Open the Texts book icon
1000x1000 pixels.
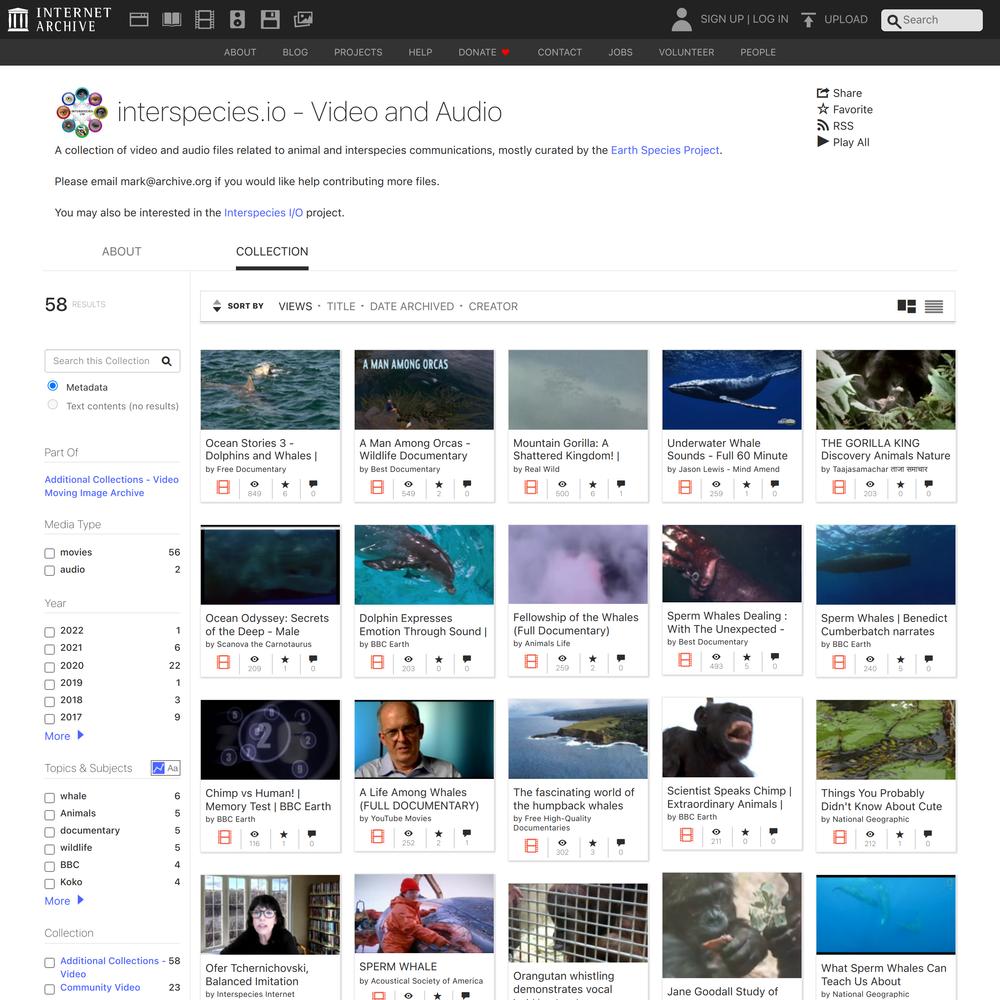tap(172, 20)
